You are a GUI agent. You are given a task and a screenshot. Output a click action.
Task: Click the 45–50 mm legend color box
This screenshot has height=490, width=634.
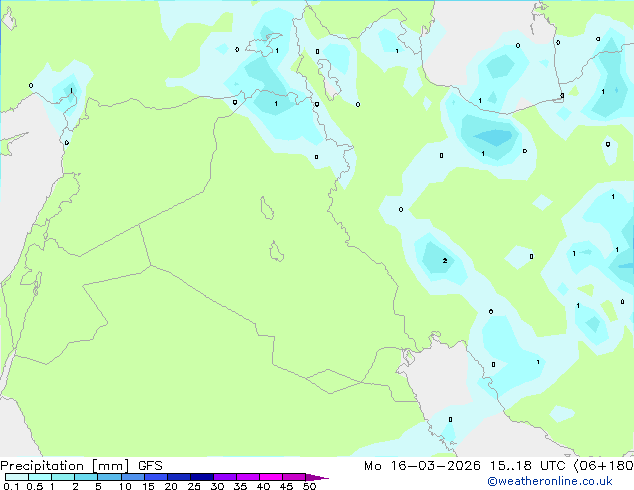click(294, 477)
